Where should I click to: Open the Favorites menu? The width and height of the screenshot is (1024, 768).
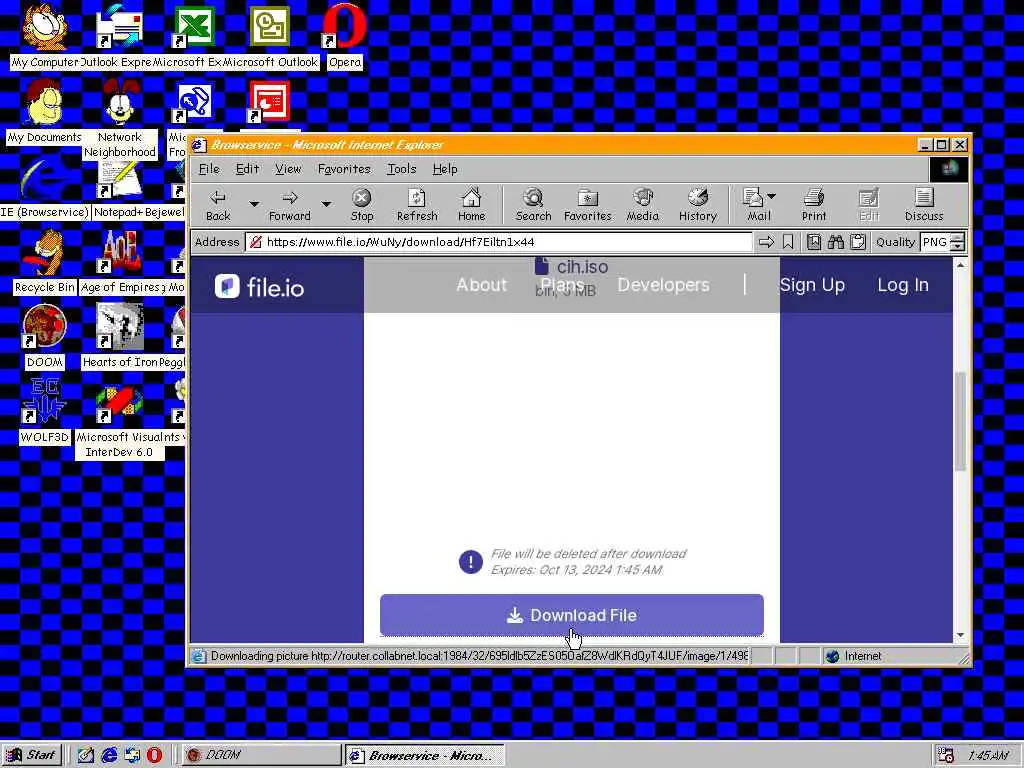point(344,169)
